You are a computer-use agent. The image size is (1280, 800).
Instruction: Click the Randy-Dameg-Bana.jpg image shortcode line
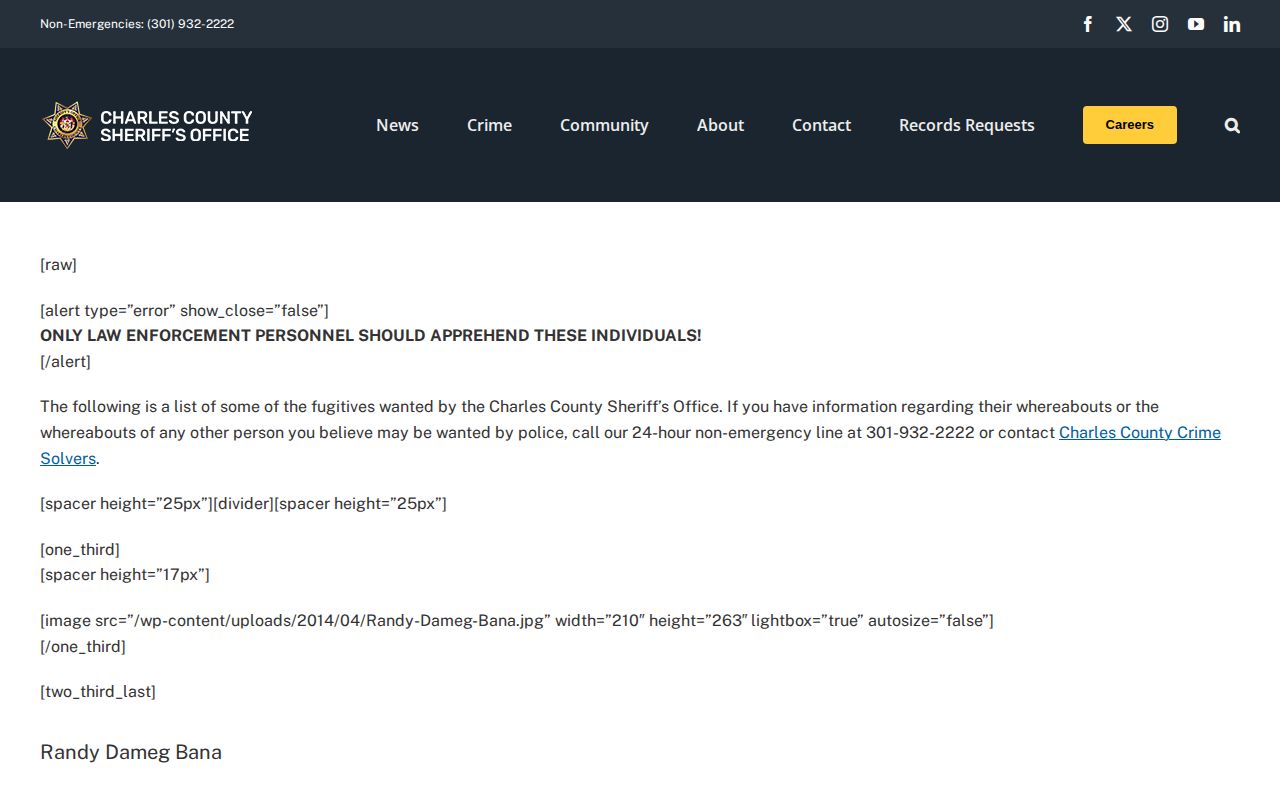[x=517, y=621]
